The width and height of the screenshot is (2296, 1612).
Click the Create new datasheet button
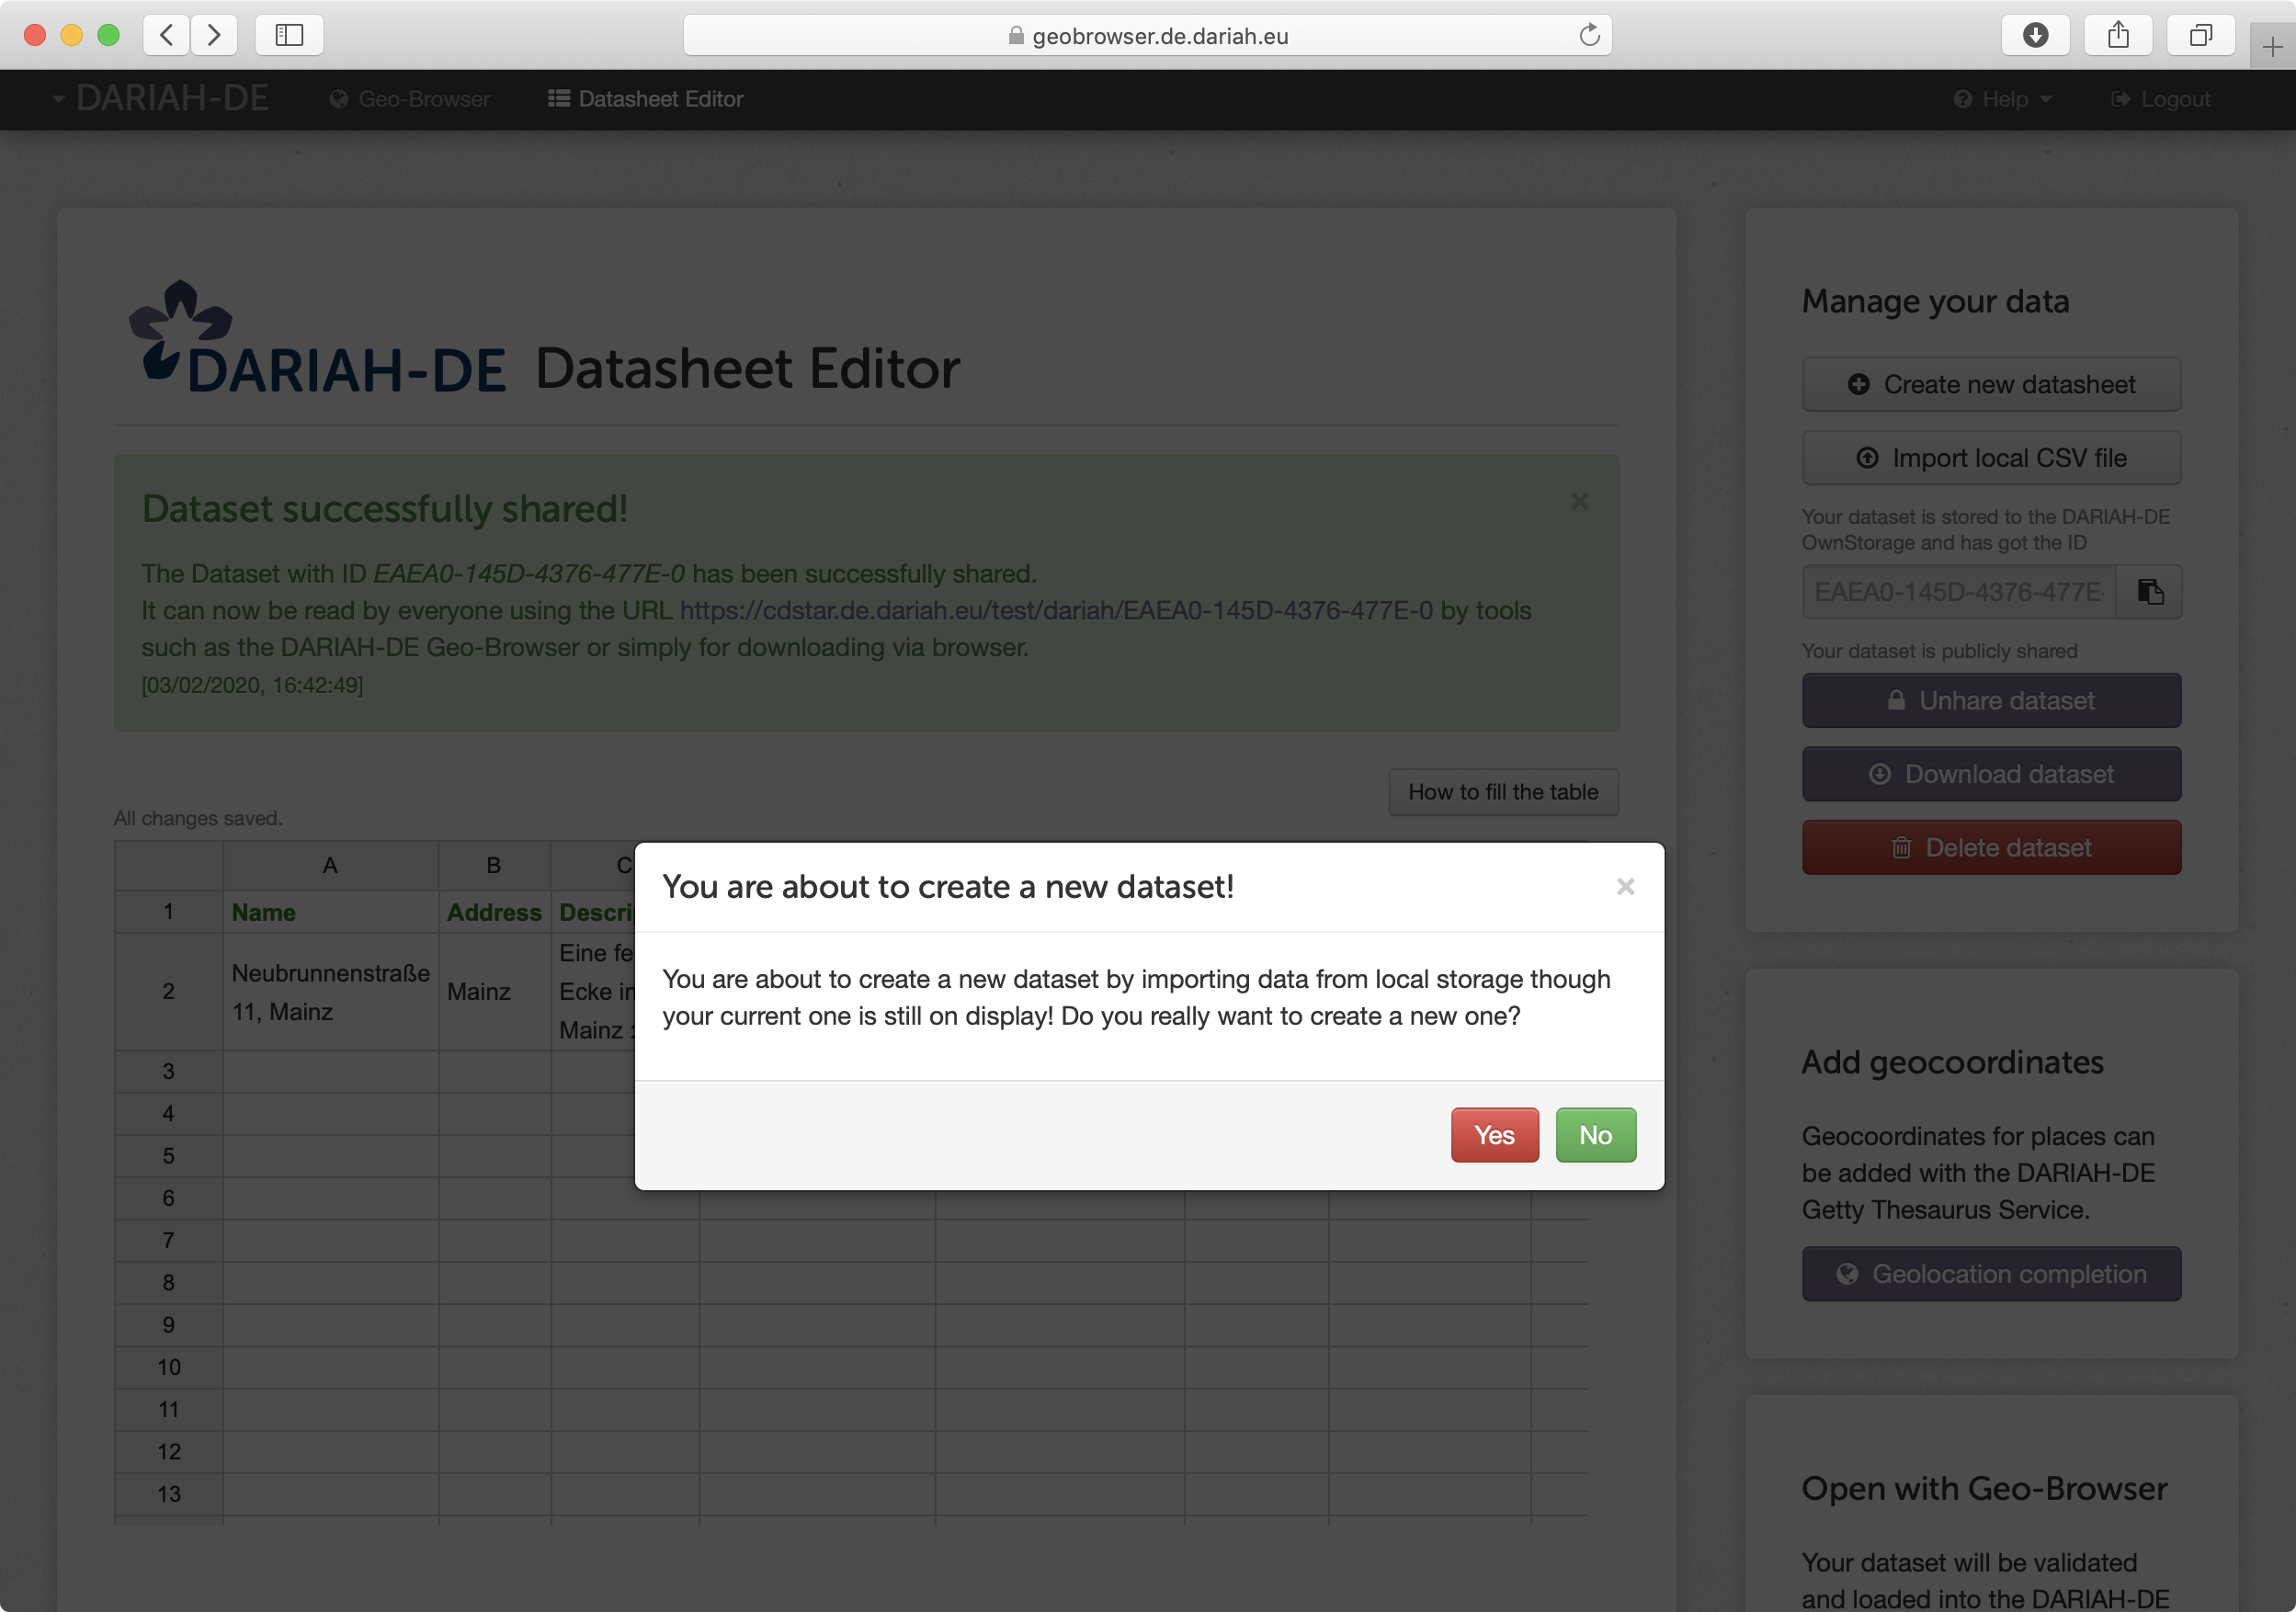[1991, 384]
